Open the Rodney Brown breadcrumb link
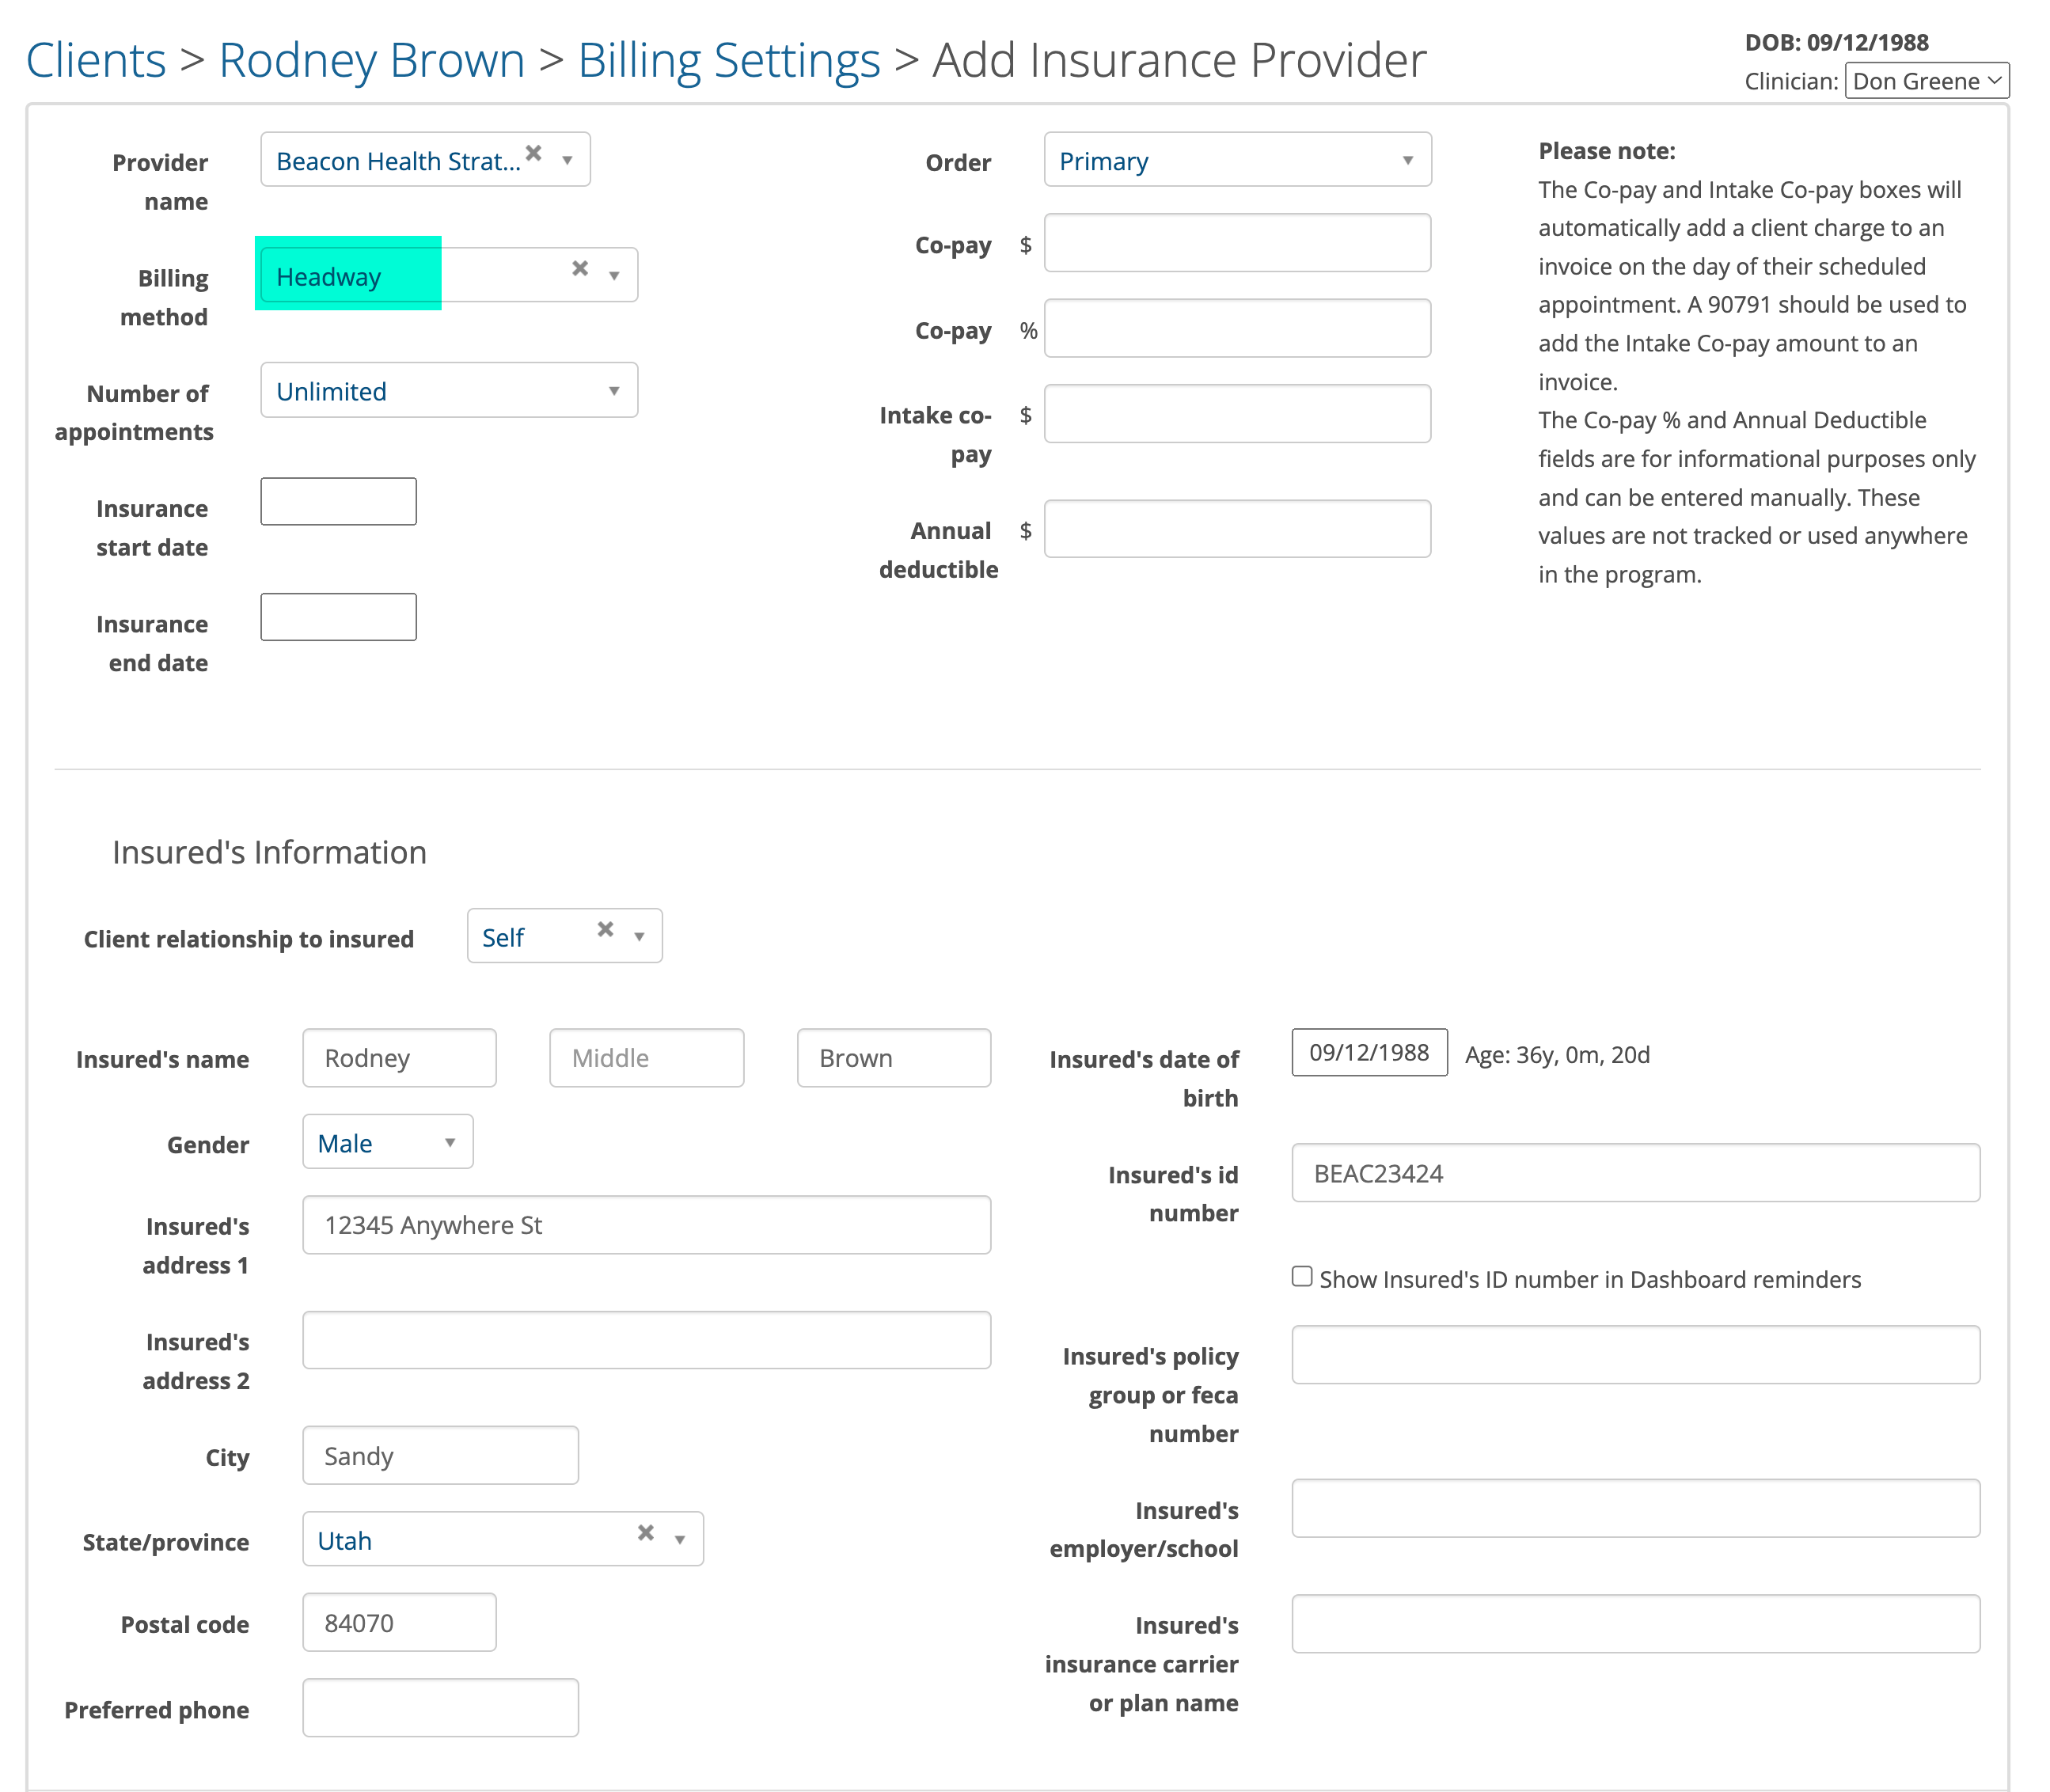Viewport: 2050px width, 1792px height. tap(371, 60)
